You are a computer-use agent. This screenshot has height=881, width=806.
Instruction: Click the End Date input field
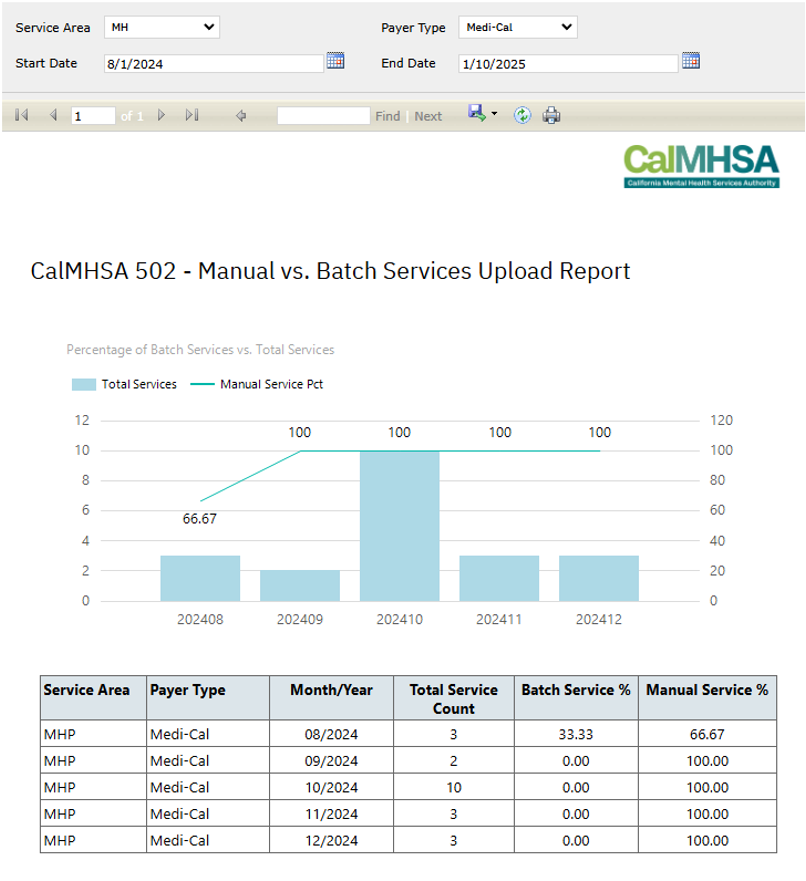tap(568, 63)
